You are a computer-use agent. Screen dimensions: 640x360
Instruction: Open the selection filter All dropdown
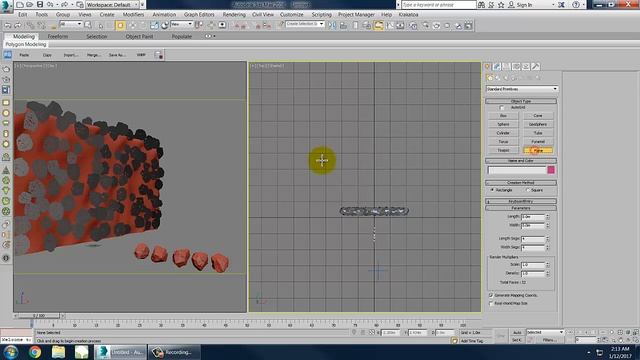71,24
